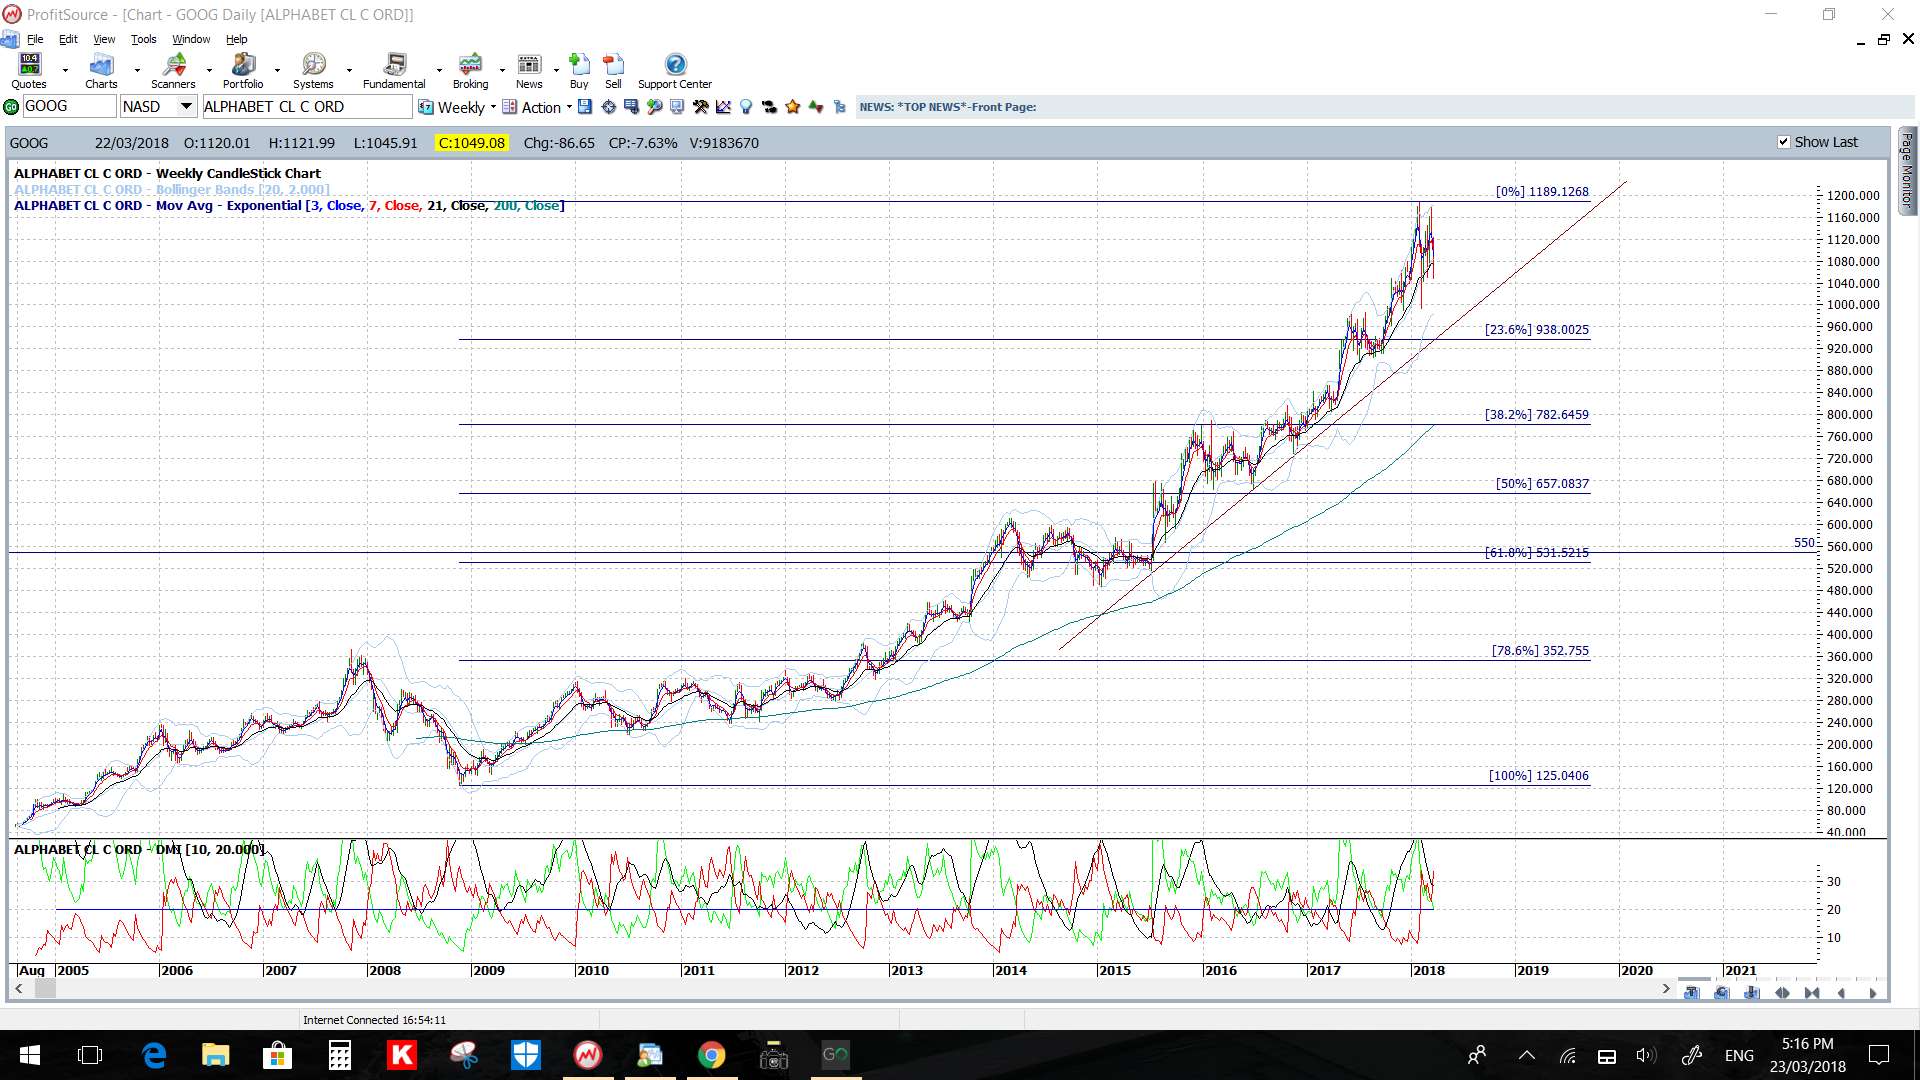Viewport: 1920px width, 1080px height.
Task: Click the taskbar volume icon
Action: click(x=1646, y=1055)
